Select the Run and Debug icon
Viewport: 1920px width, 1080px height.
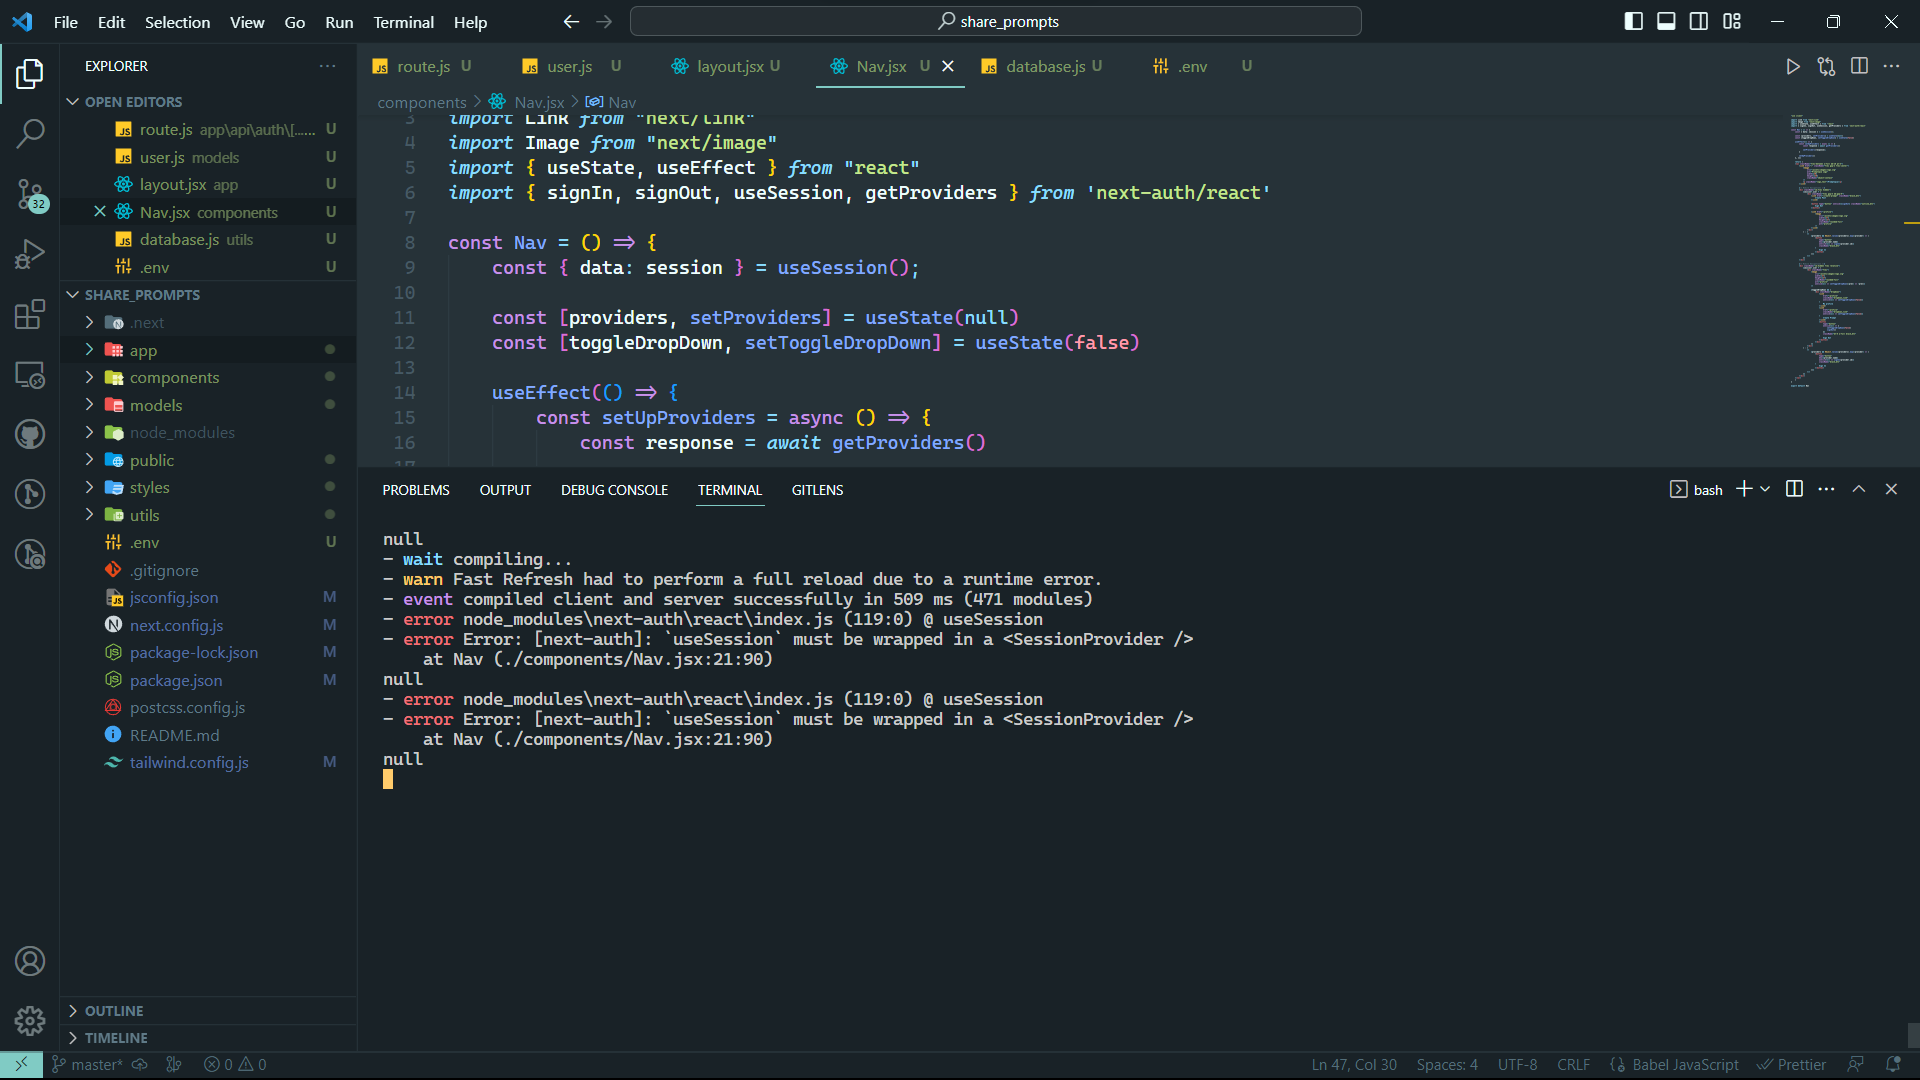[x=30, y=253]
